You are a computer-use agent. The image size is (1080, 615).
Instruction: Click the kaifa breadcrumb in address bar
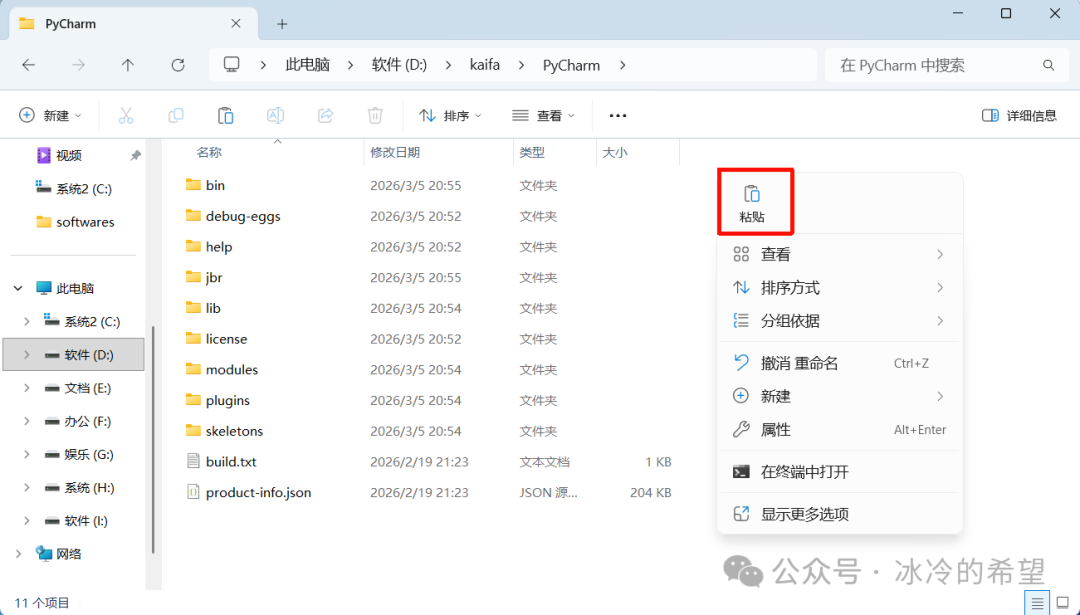click(x=485, y=65)
